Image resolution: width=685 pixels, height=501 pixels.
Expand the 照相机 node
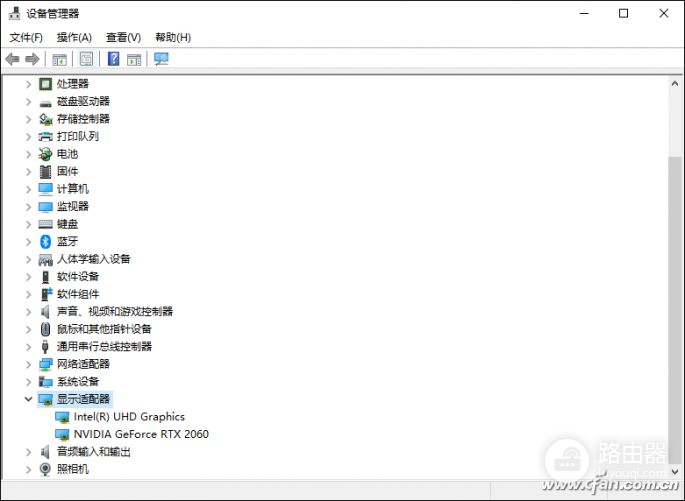[28, 469]
